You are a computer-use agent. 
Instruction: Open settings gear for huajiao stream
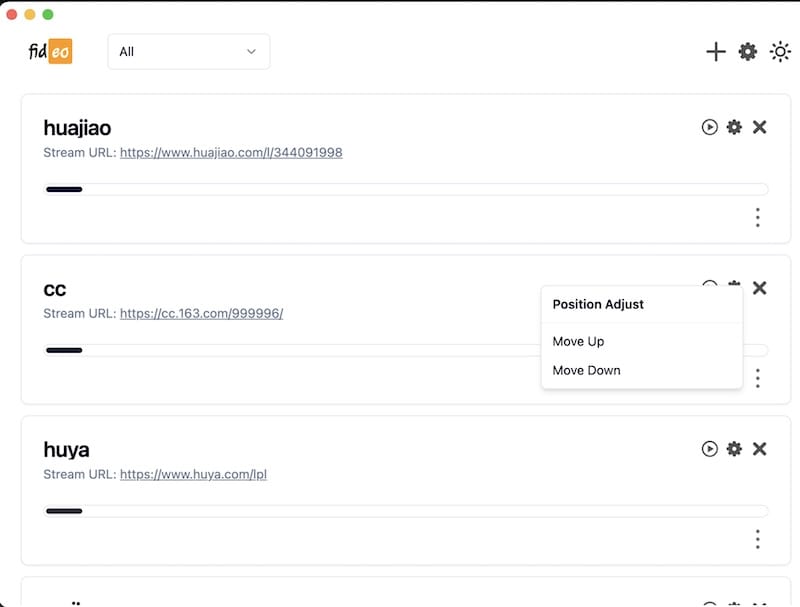pos(734,127)
